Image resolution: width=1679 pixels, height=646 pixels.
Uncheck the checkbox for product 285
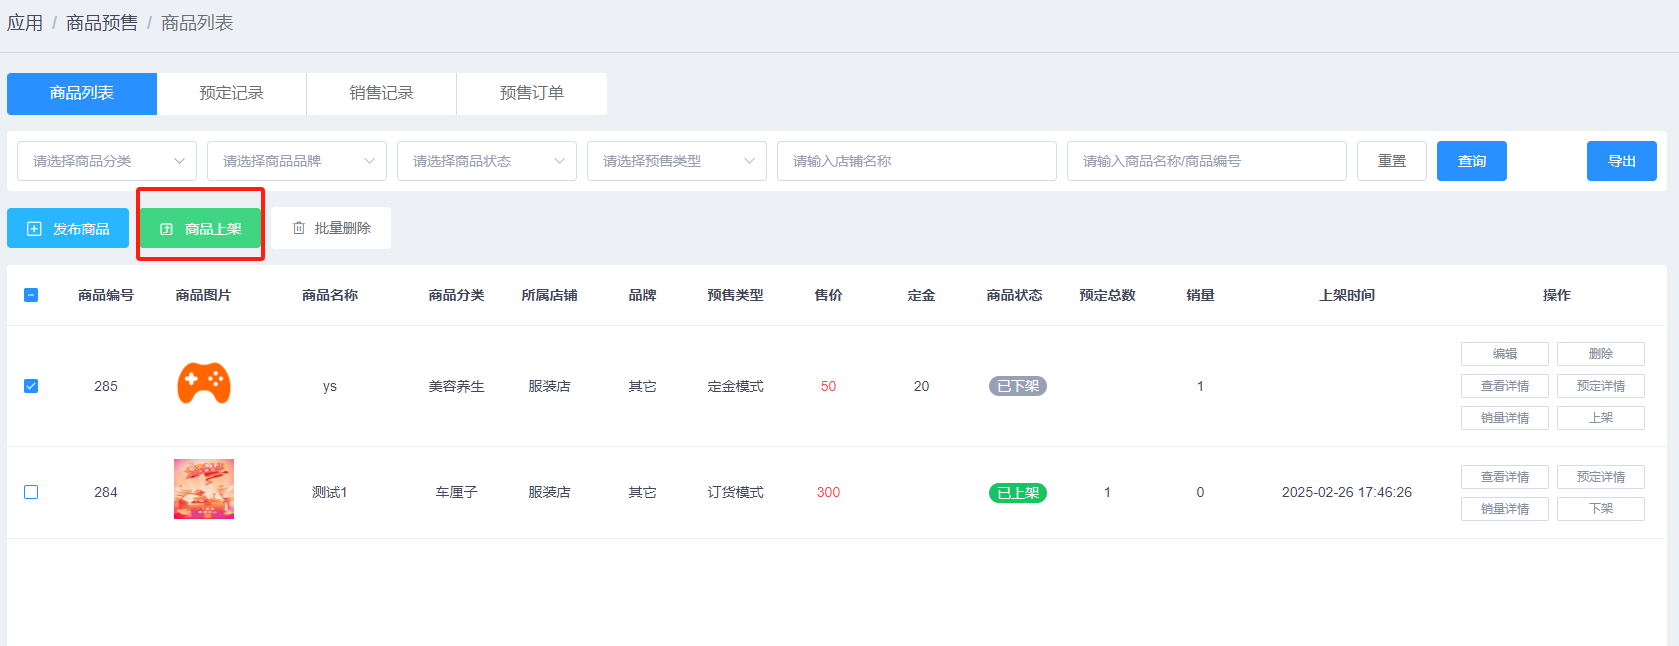click(31, 386)
